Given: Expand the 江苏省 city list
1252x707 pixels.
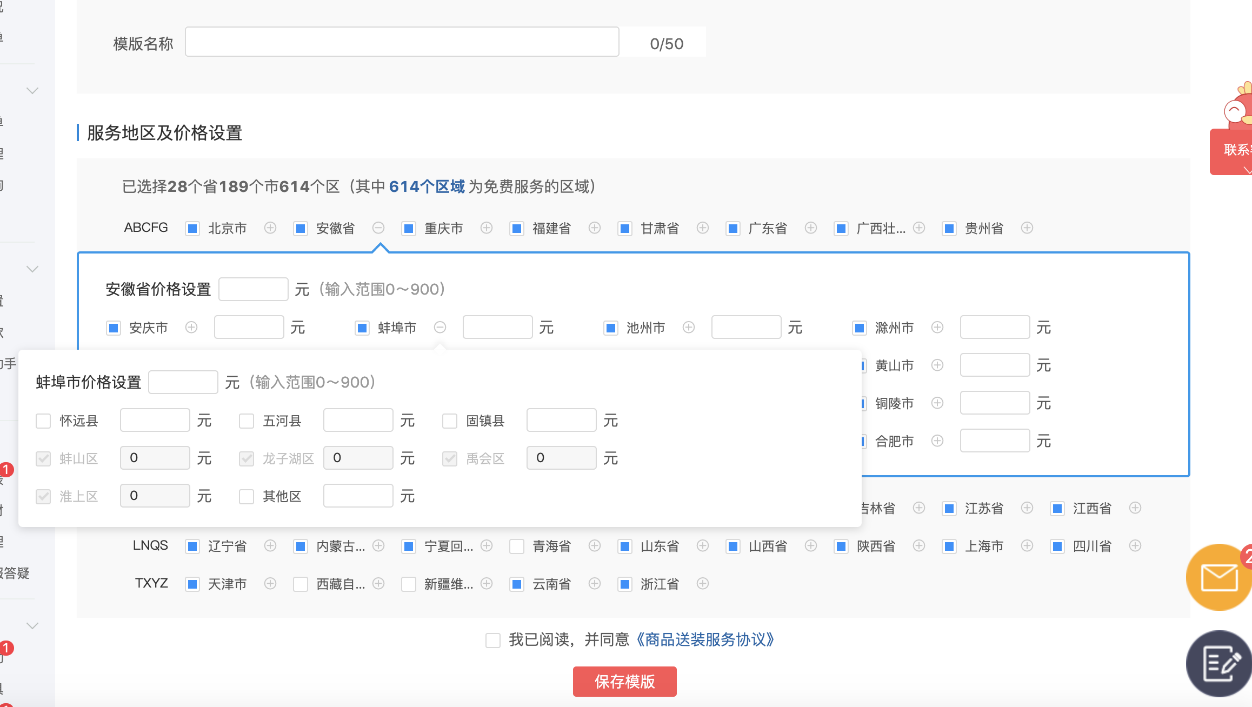Looking at the screenshot, I should tap(1026, 508).
